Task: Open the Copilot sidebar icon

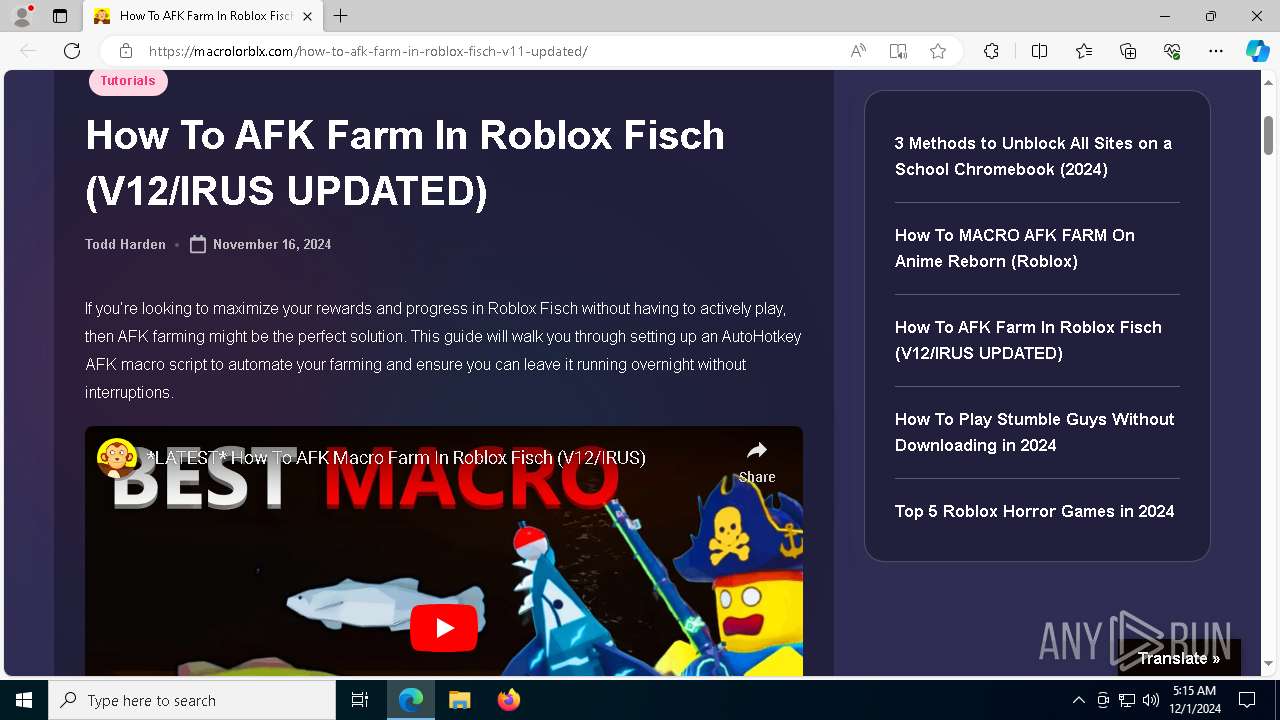Action: pyautogui.click(x=1257, y=51)
